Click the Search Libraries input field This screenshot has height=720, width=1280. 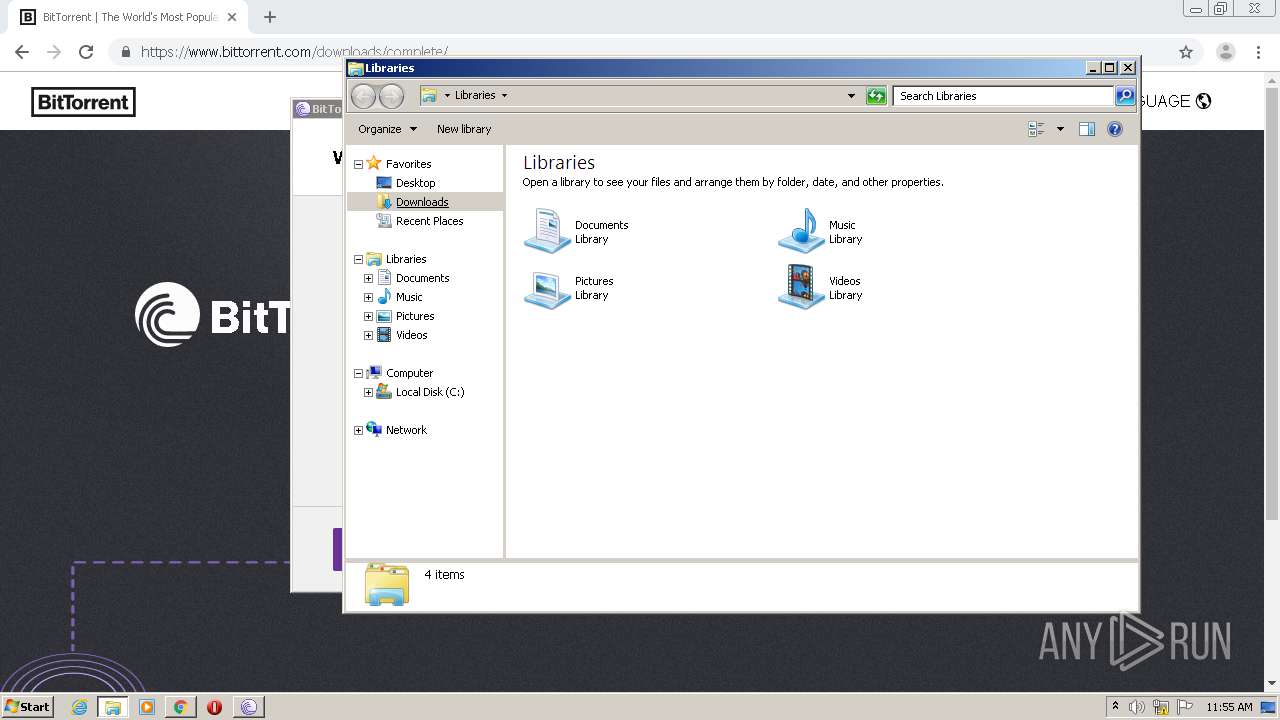point(1002,96)
